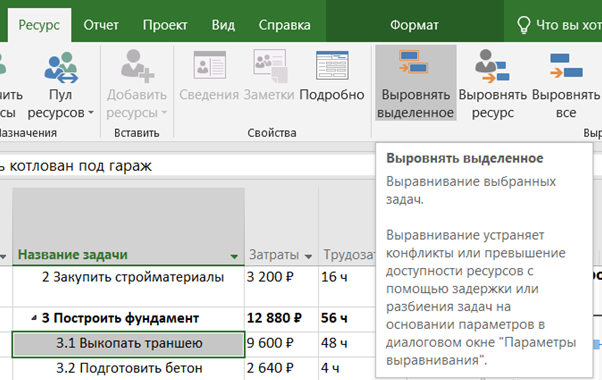Click the Заметки notes icon

point(269,75)
